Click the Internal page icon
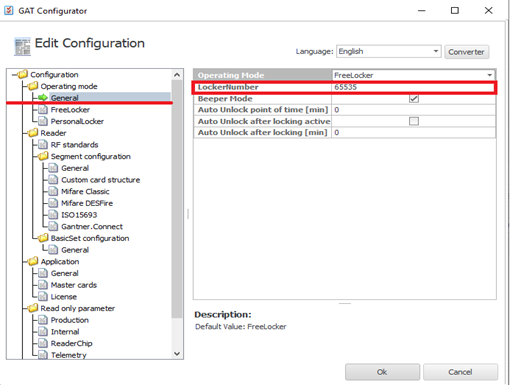This screenshot has width=510, height=385. [43, 332]
